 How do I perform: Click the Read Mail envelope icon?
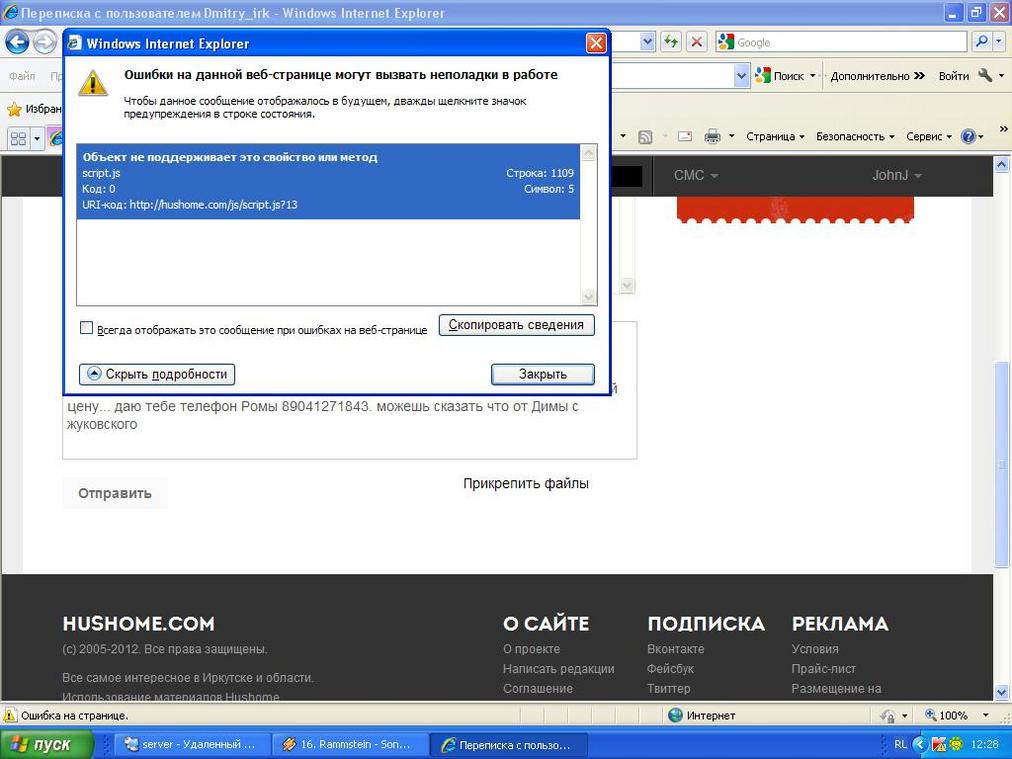(685, 137)
